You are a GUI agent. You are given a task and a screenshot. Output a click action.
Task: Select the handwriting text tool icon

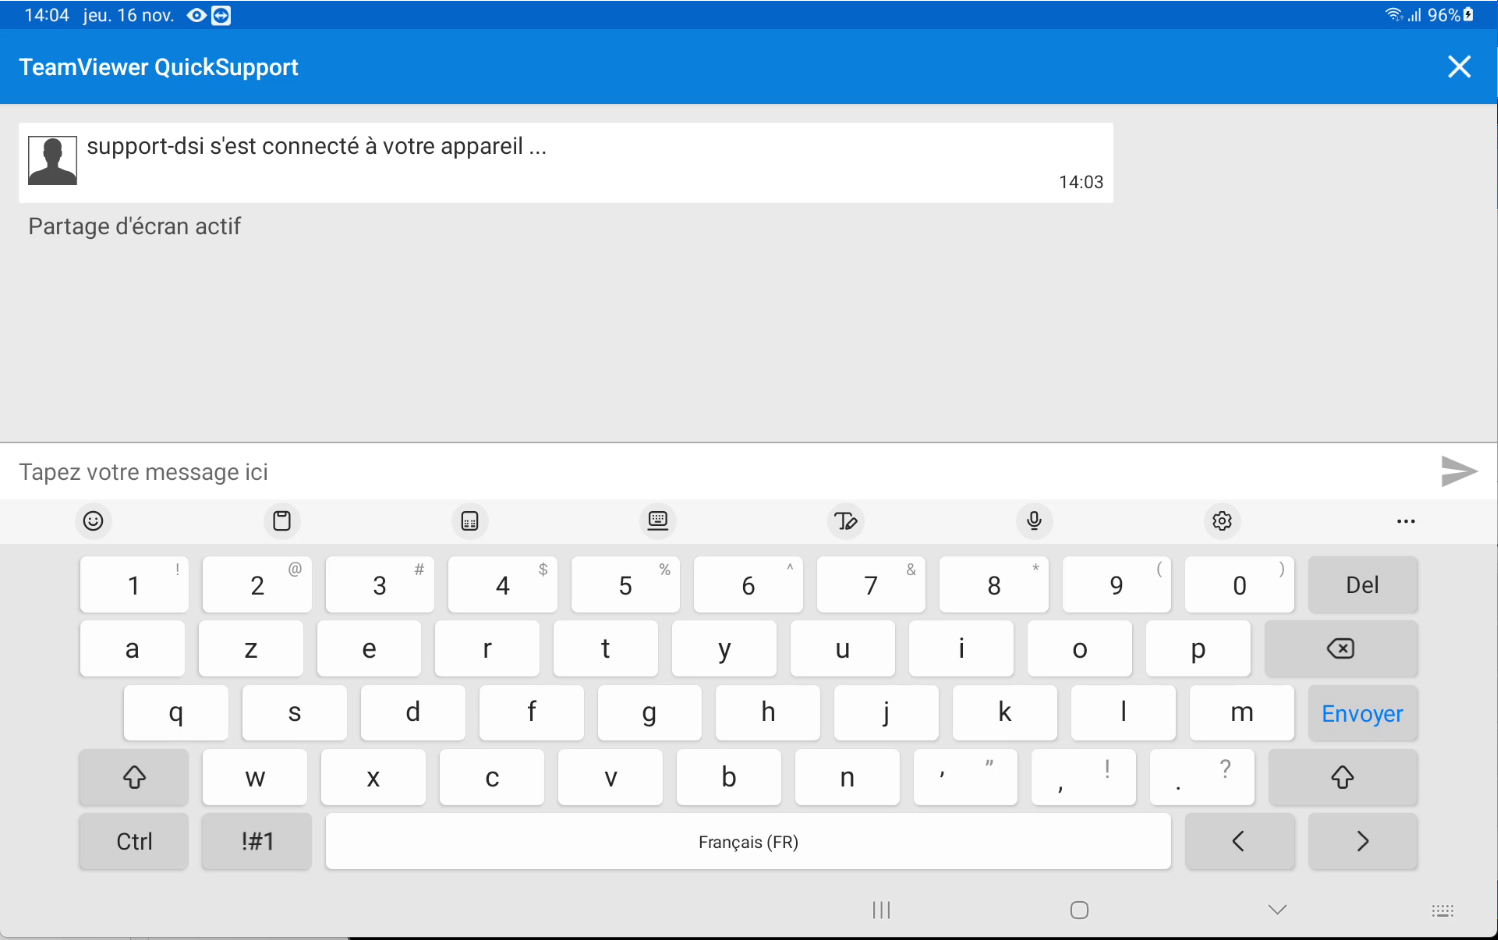846,521
